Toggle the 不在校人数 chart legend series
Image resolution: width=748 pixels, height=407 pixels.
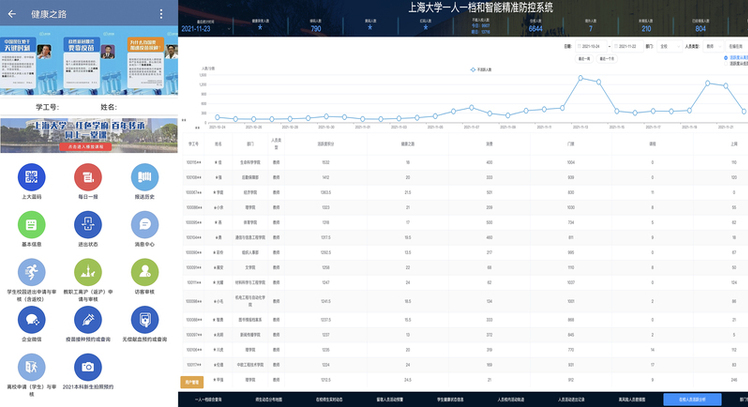[483, 70]
